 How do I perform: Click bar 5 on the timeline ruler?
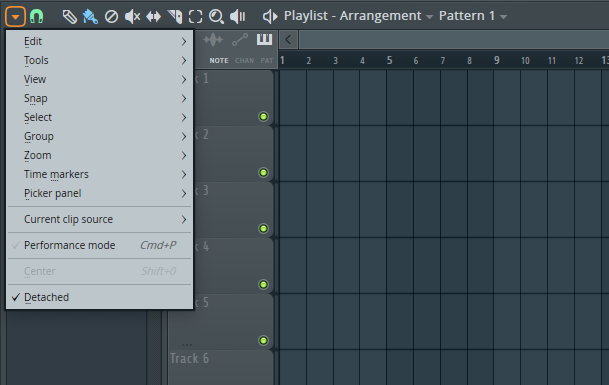390,60
